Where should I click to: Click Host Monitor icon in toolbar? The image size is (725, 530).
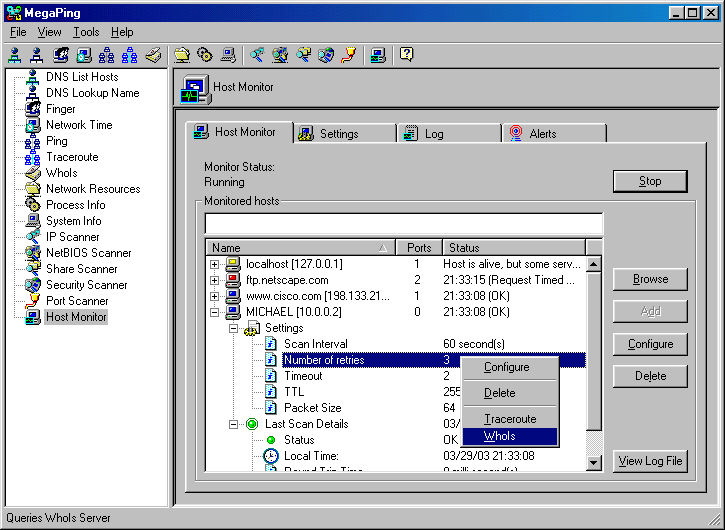(x=378, y=55)
